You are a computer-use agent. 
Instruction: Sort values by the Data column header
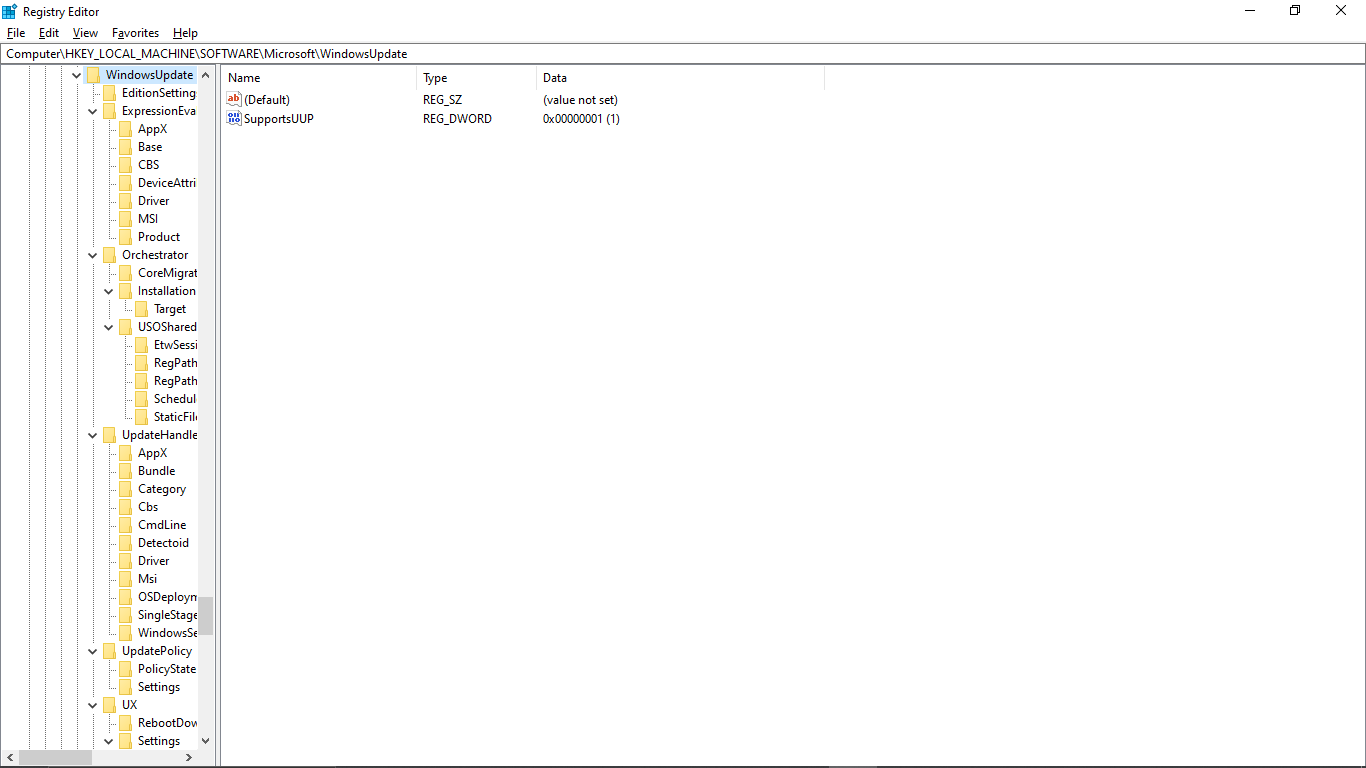pos(680,78)
